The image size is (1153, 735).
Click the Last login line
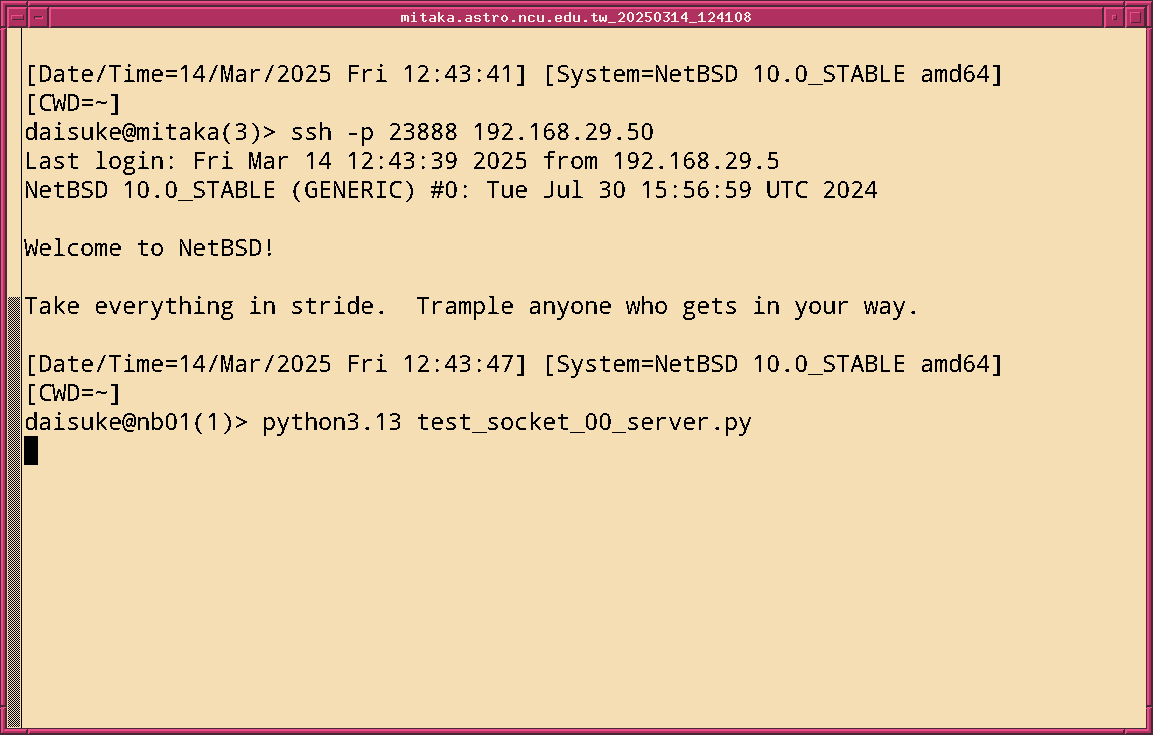(x=402, y=161)
